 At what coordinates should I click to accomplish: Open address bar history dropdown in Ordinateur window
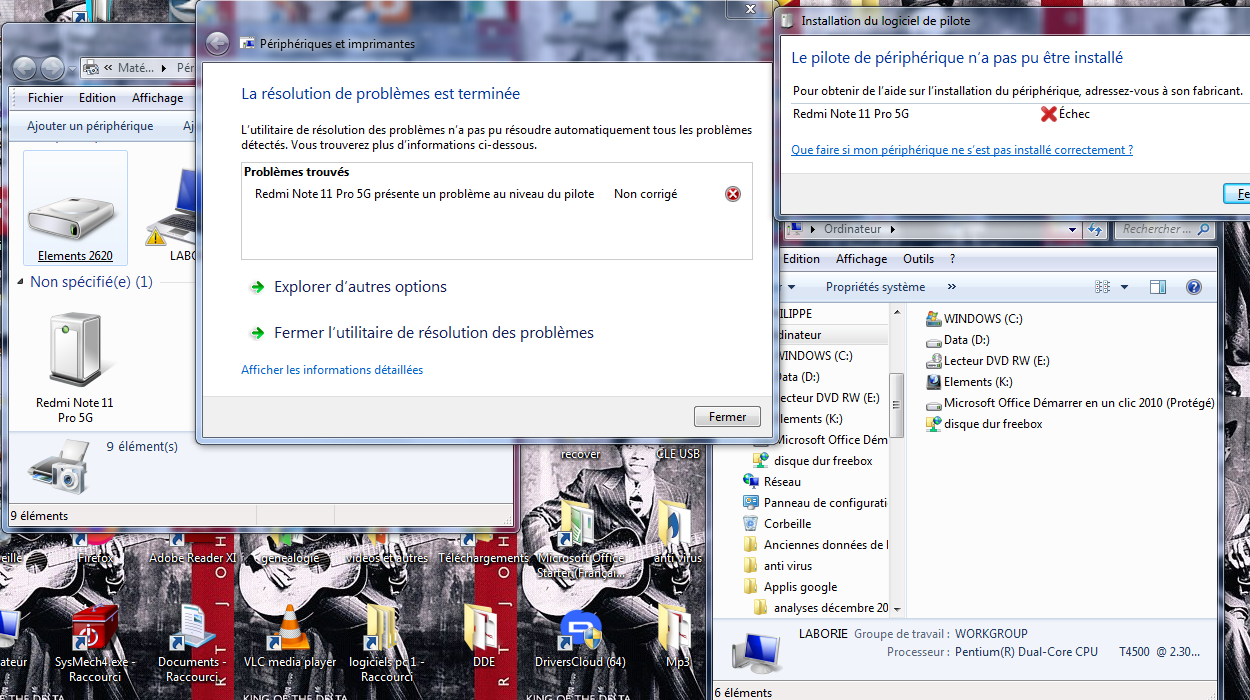click(1072, 229)
